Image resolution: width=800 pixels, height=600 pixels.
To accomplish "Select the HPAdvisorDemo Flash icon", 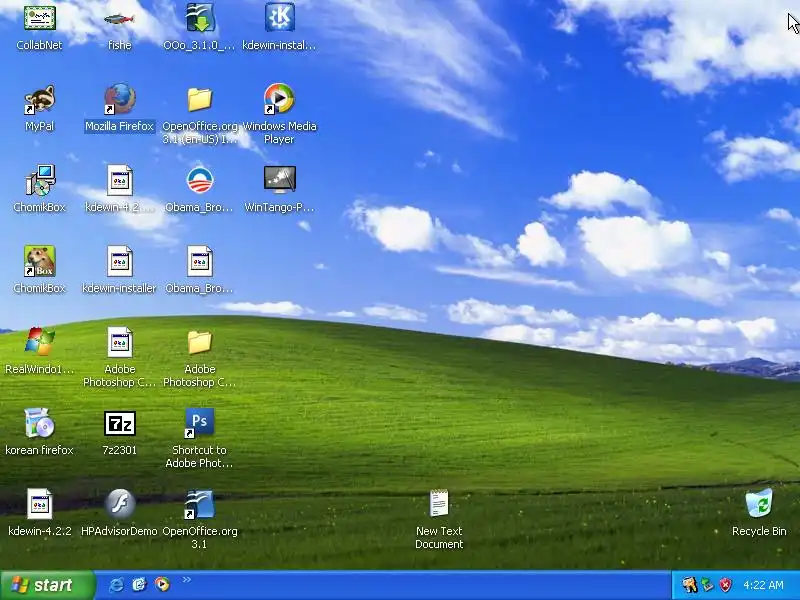I will click(x=120, y=504).
